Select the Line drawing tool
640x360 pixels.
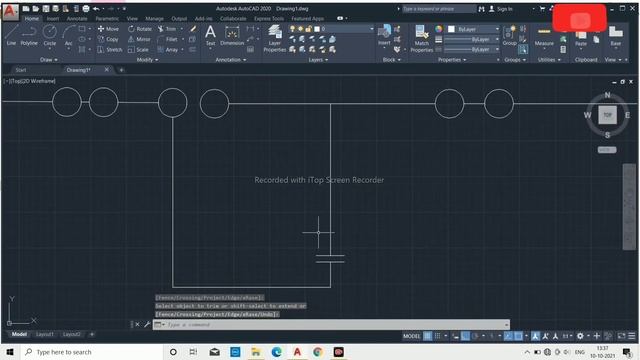point(11,34)
